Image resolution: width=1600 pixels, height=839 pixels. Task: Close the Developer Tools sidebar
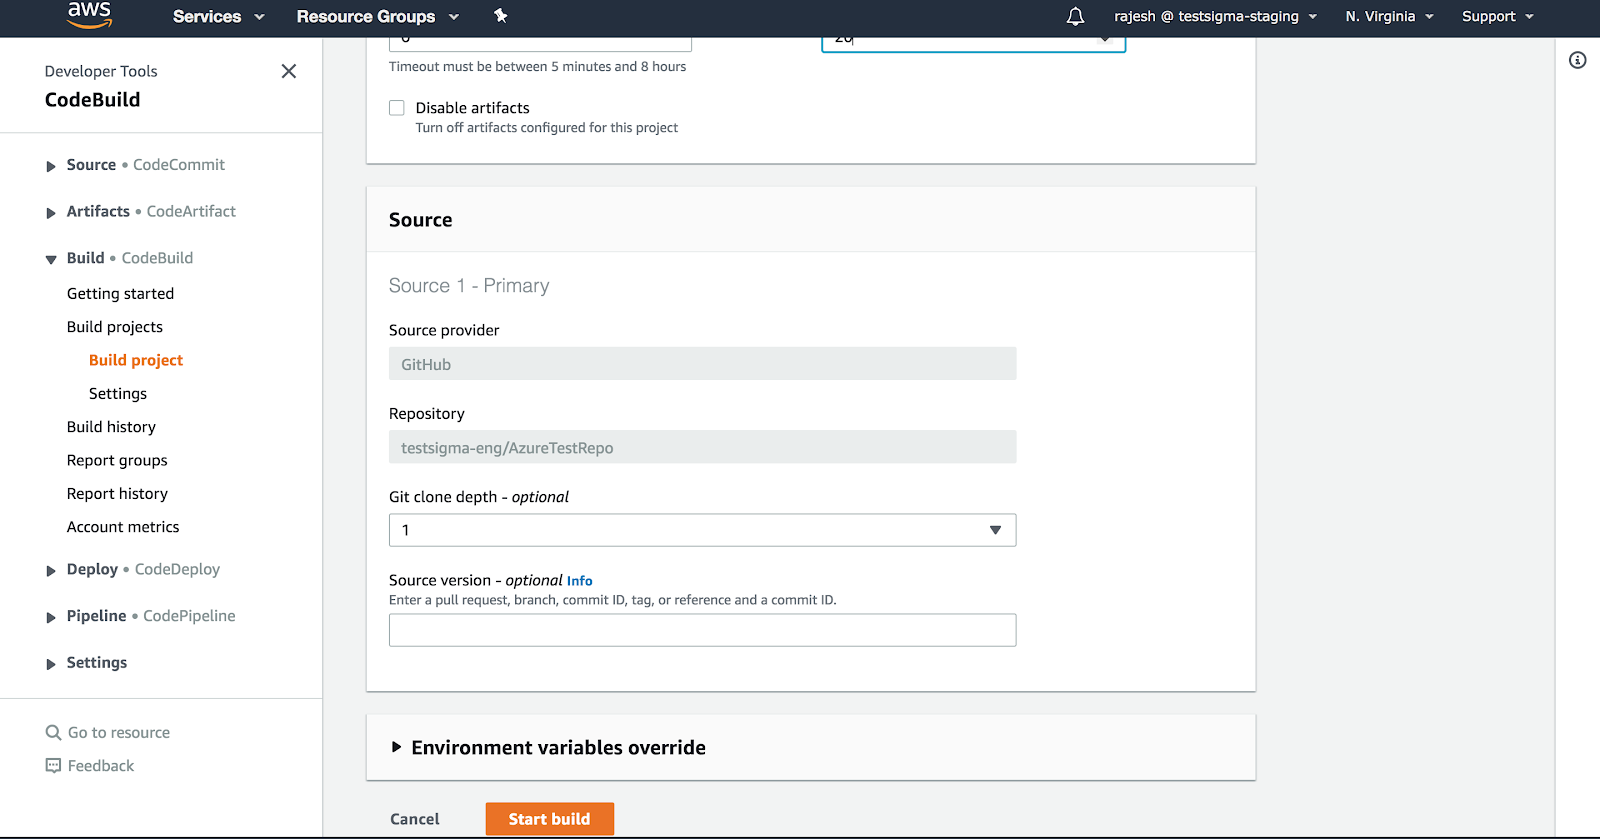point(289,71)
